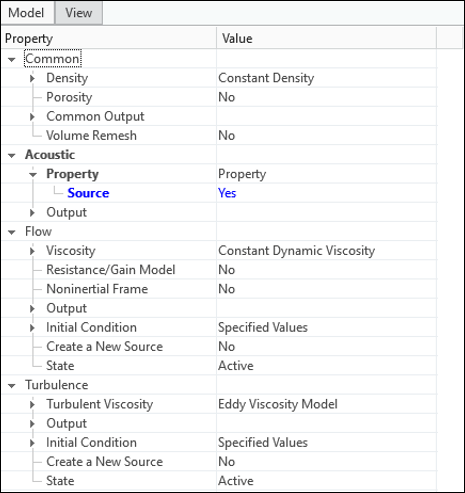Change Porosity value from No
The width and height of the screenshot is (465, 493).
click(x=327, y=97)
